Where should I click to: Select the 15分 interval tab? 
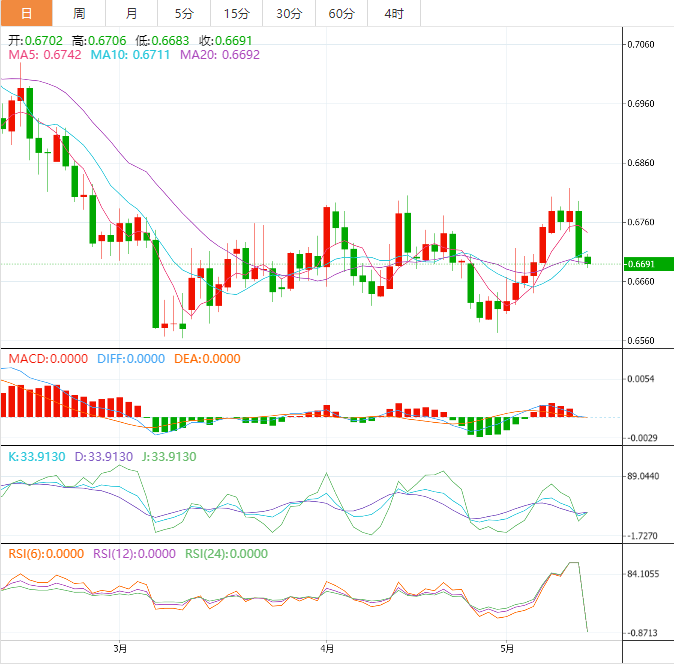[x=236, y=13]
